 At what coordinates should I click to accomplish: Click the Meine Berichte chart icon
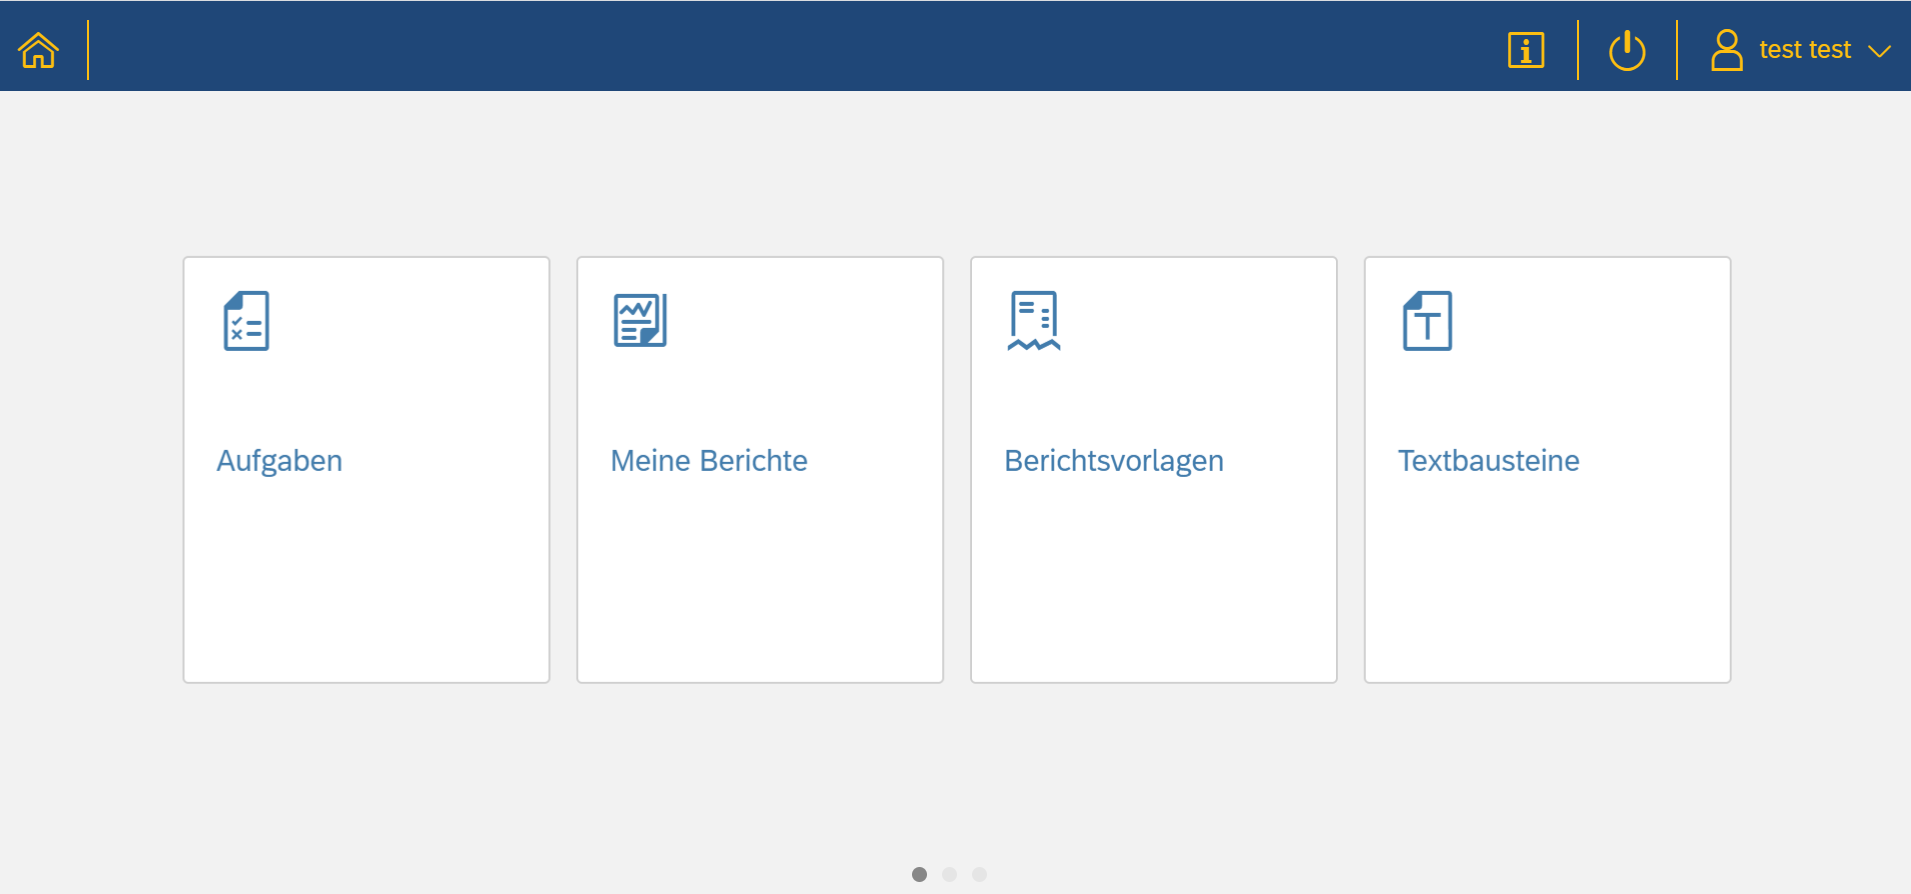click(x=640, y=321)
